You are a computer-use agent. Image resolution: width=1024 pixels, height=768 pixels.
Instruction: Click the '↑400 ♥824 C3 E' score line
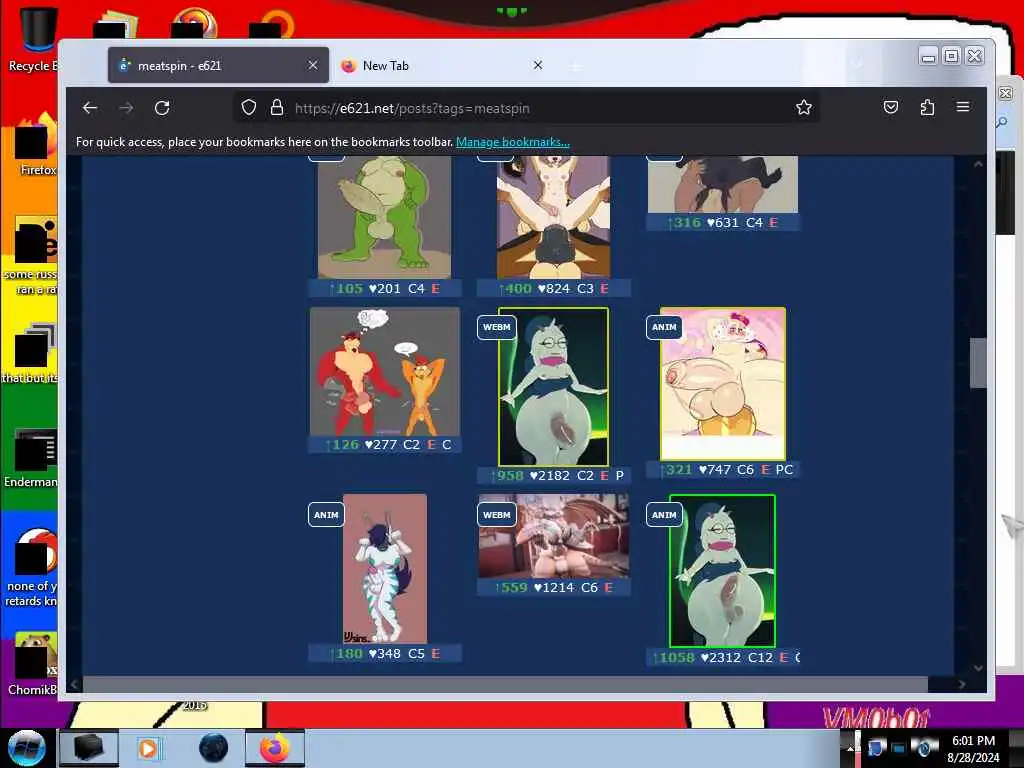pos(554,288)
